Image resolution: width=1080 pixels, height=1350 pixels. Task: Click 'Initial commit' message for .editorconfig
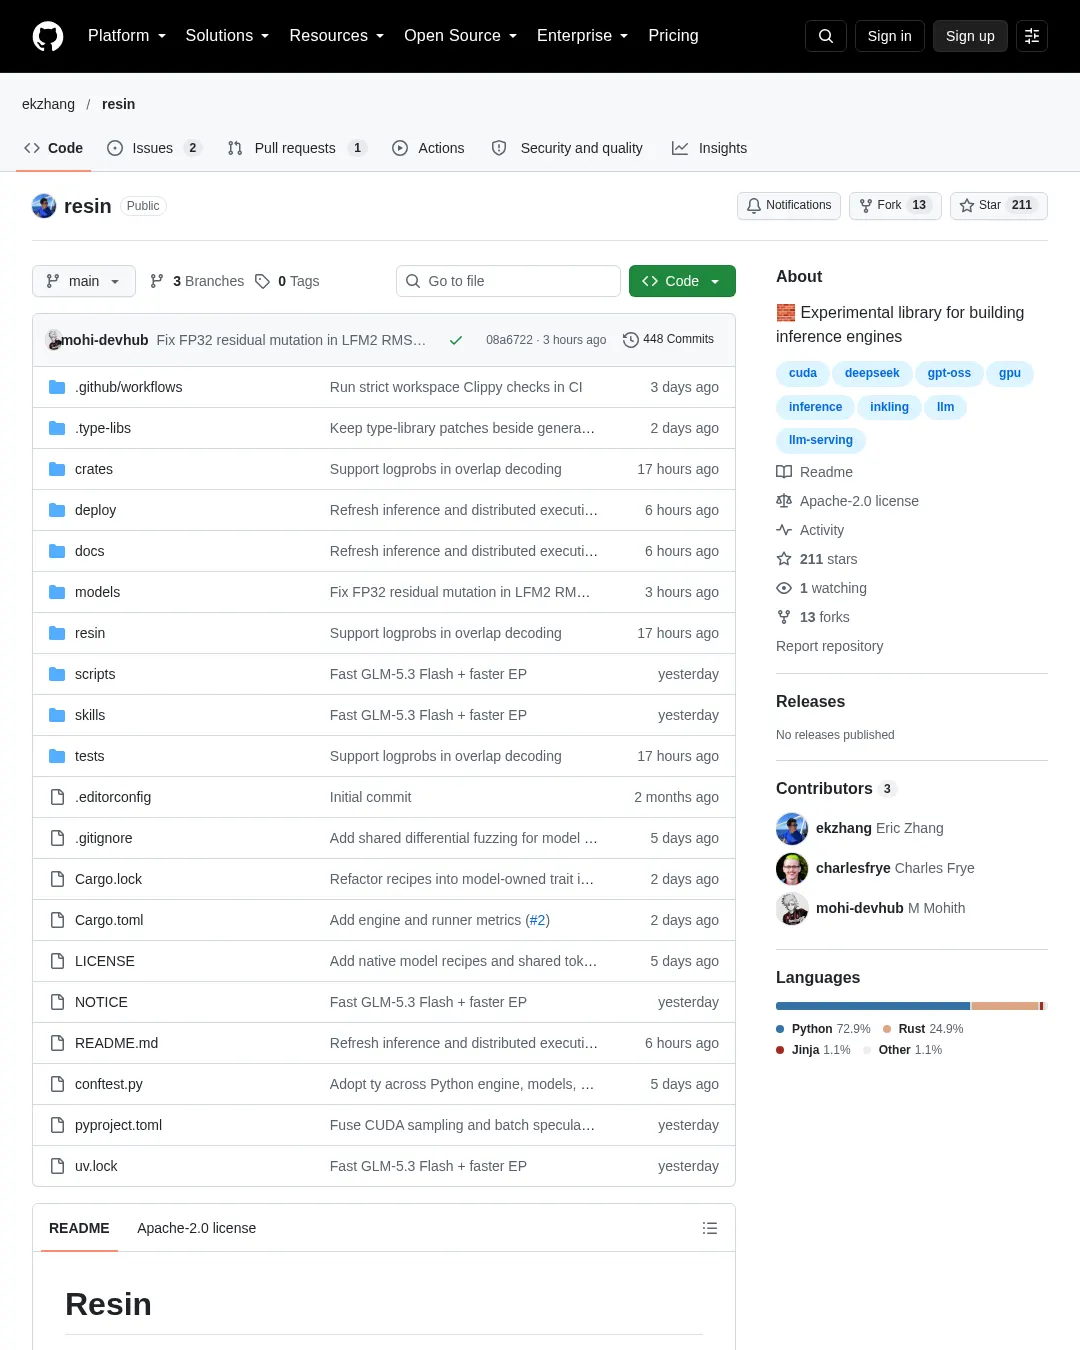coord(370,797)
